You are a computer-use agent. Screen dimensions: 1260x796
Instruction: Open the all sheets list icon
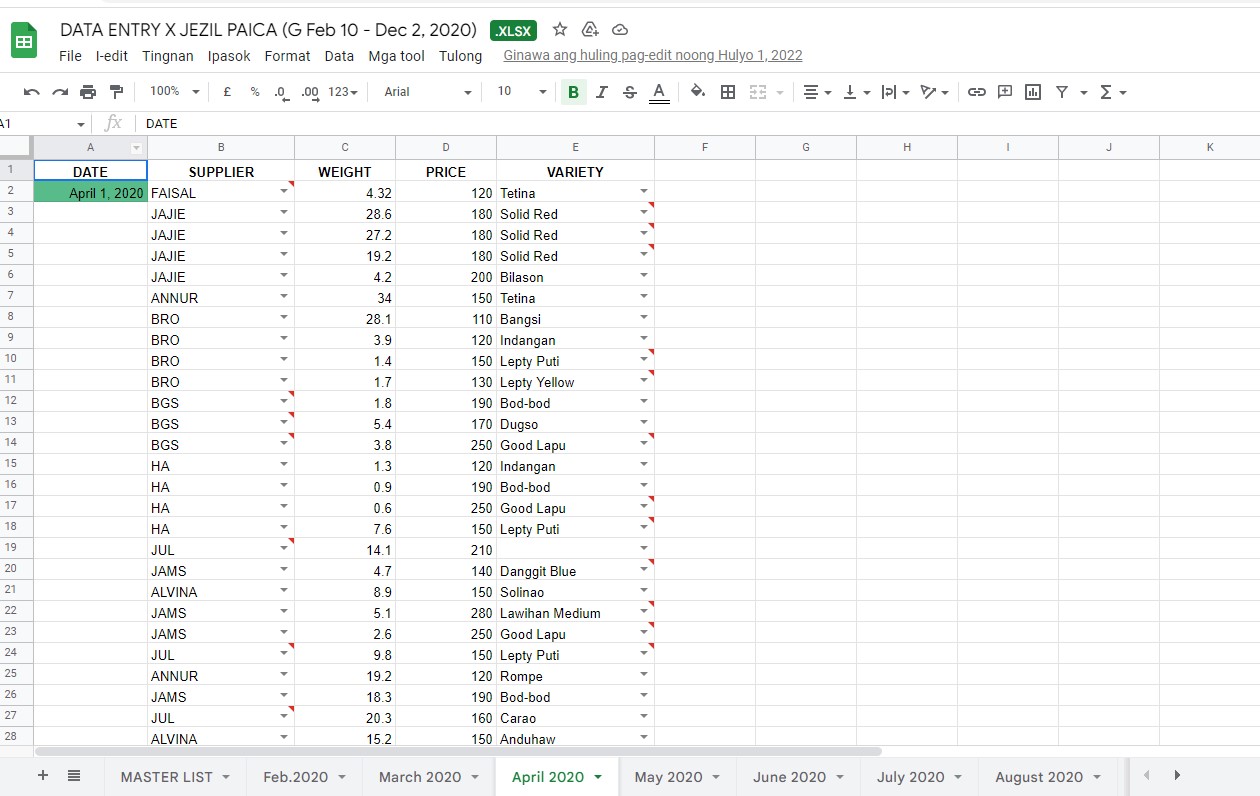click(x=74, y=776)
